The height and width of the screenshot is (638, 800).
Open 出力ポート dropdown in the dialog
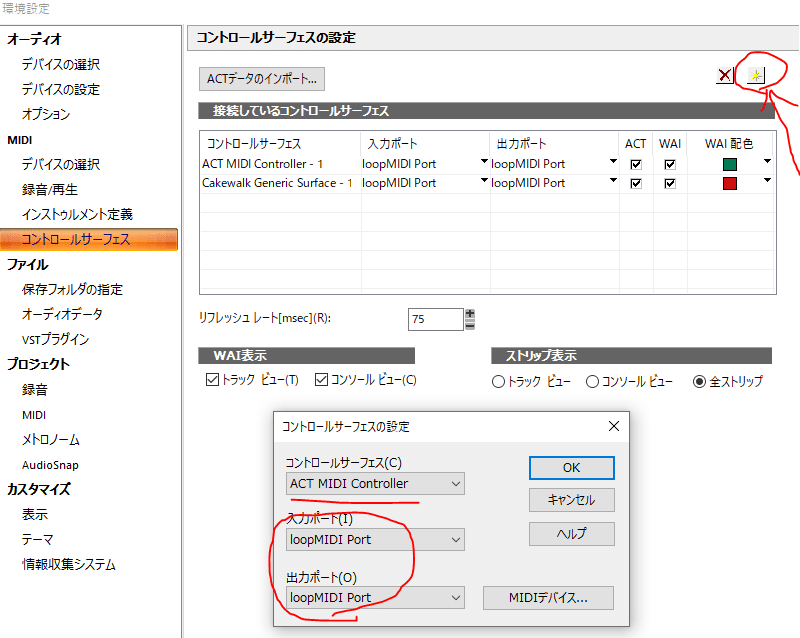456,597
